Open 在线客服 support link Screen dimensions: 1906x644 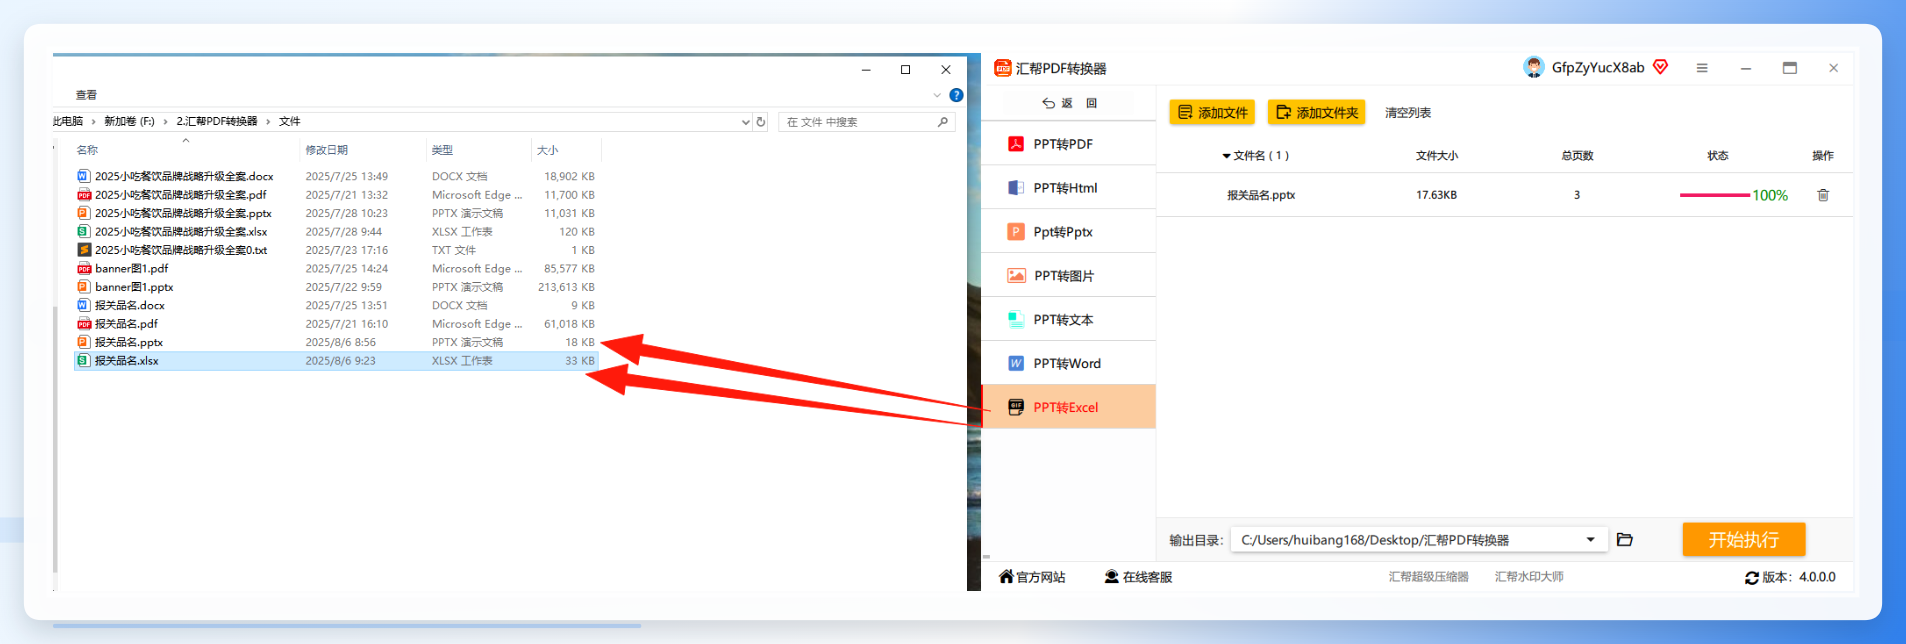pos(1138,577)
